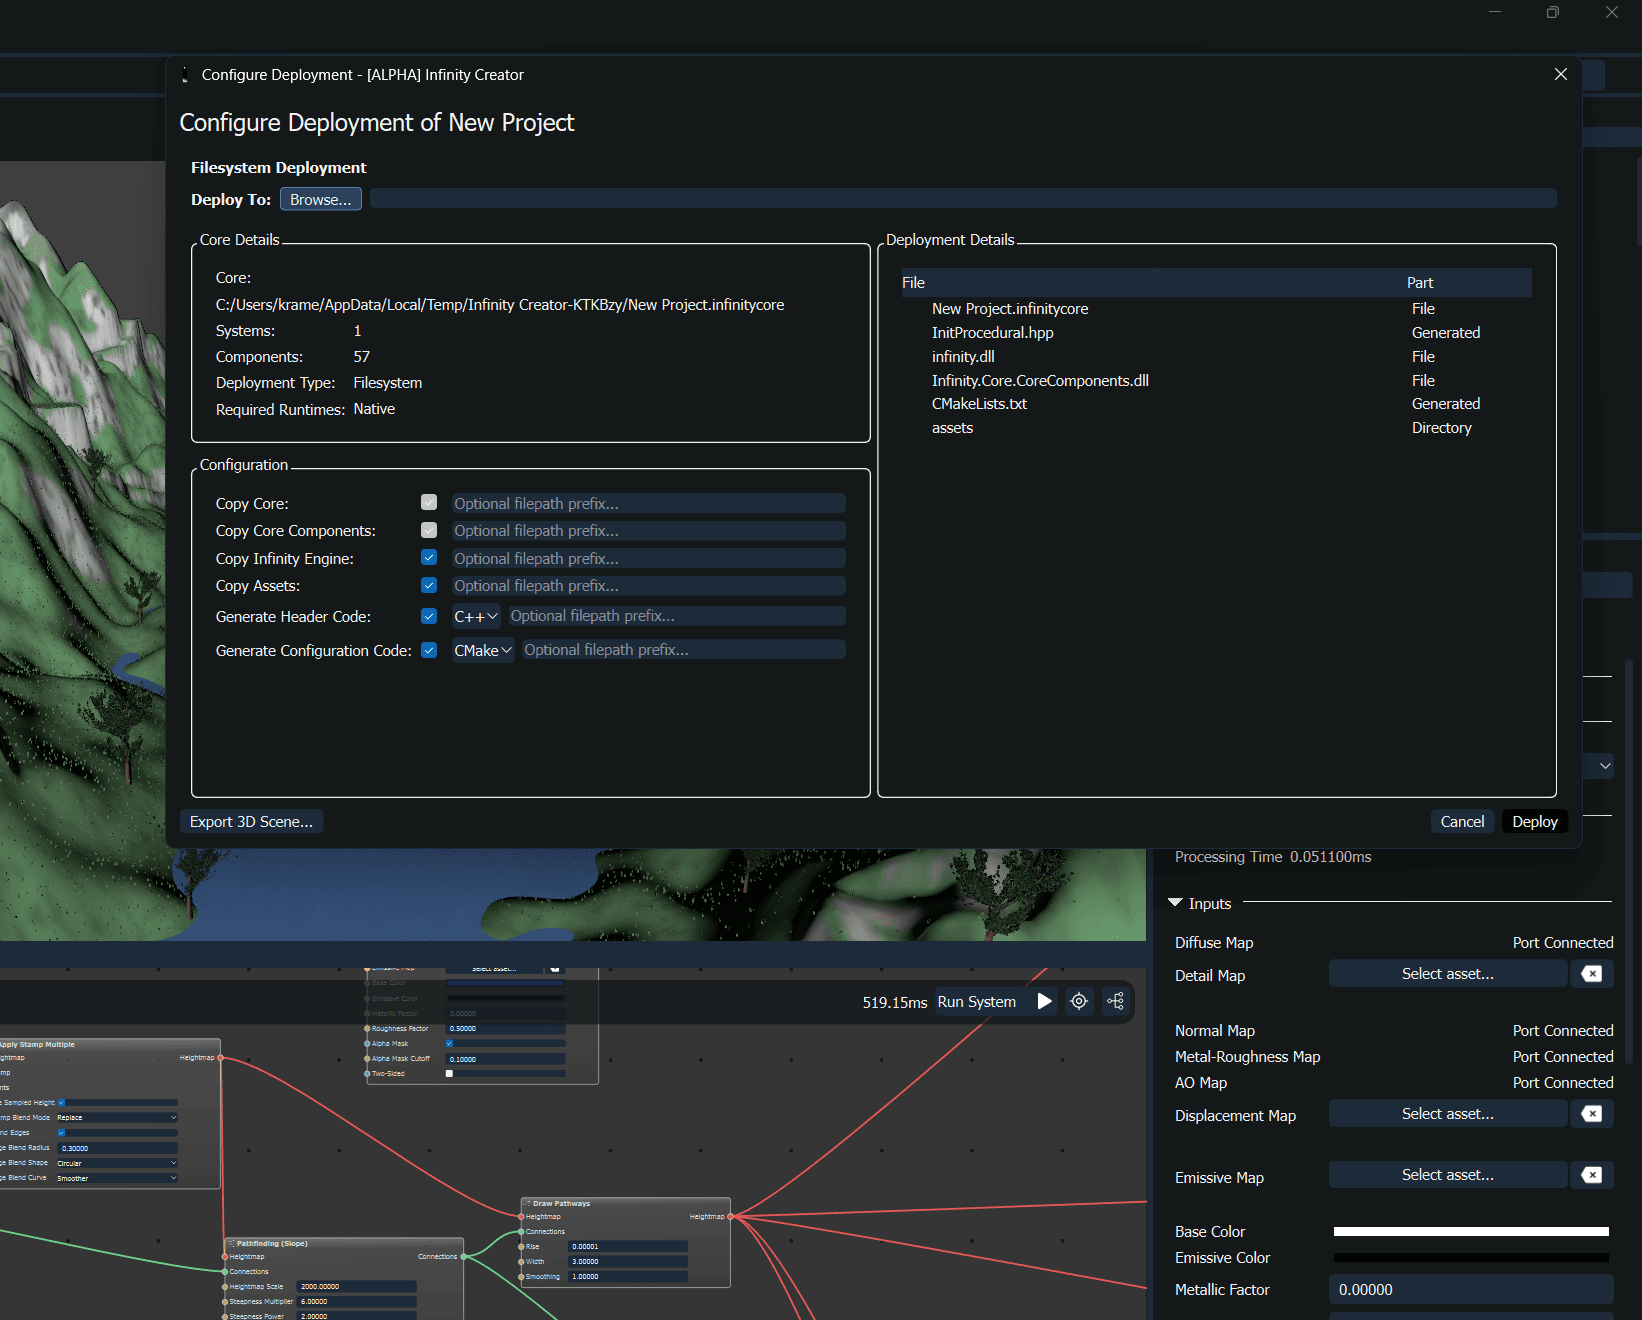
Task: Click the File column header
Action: (x=914, y=283)
